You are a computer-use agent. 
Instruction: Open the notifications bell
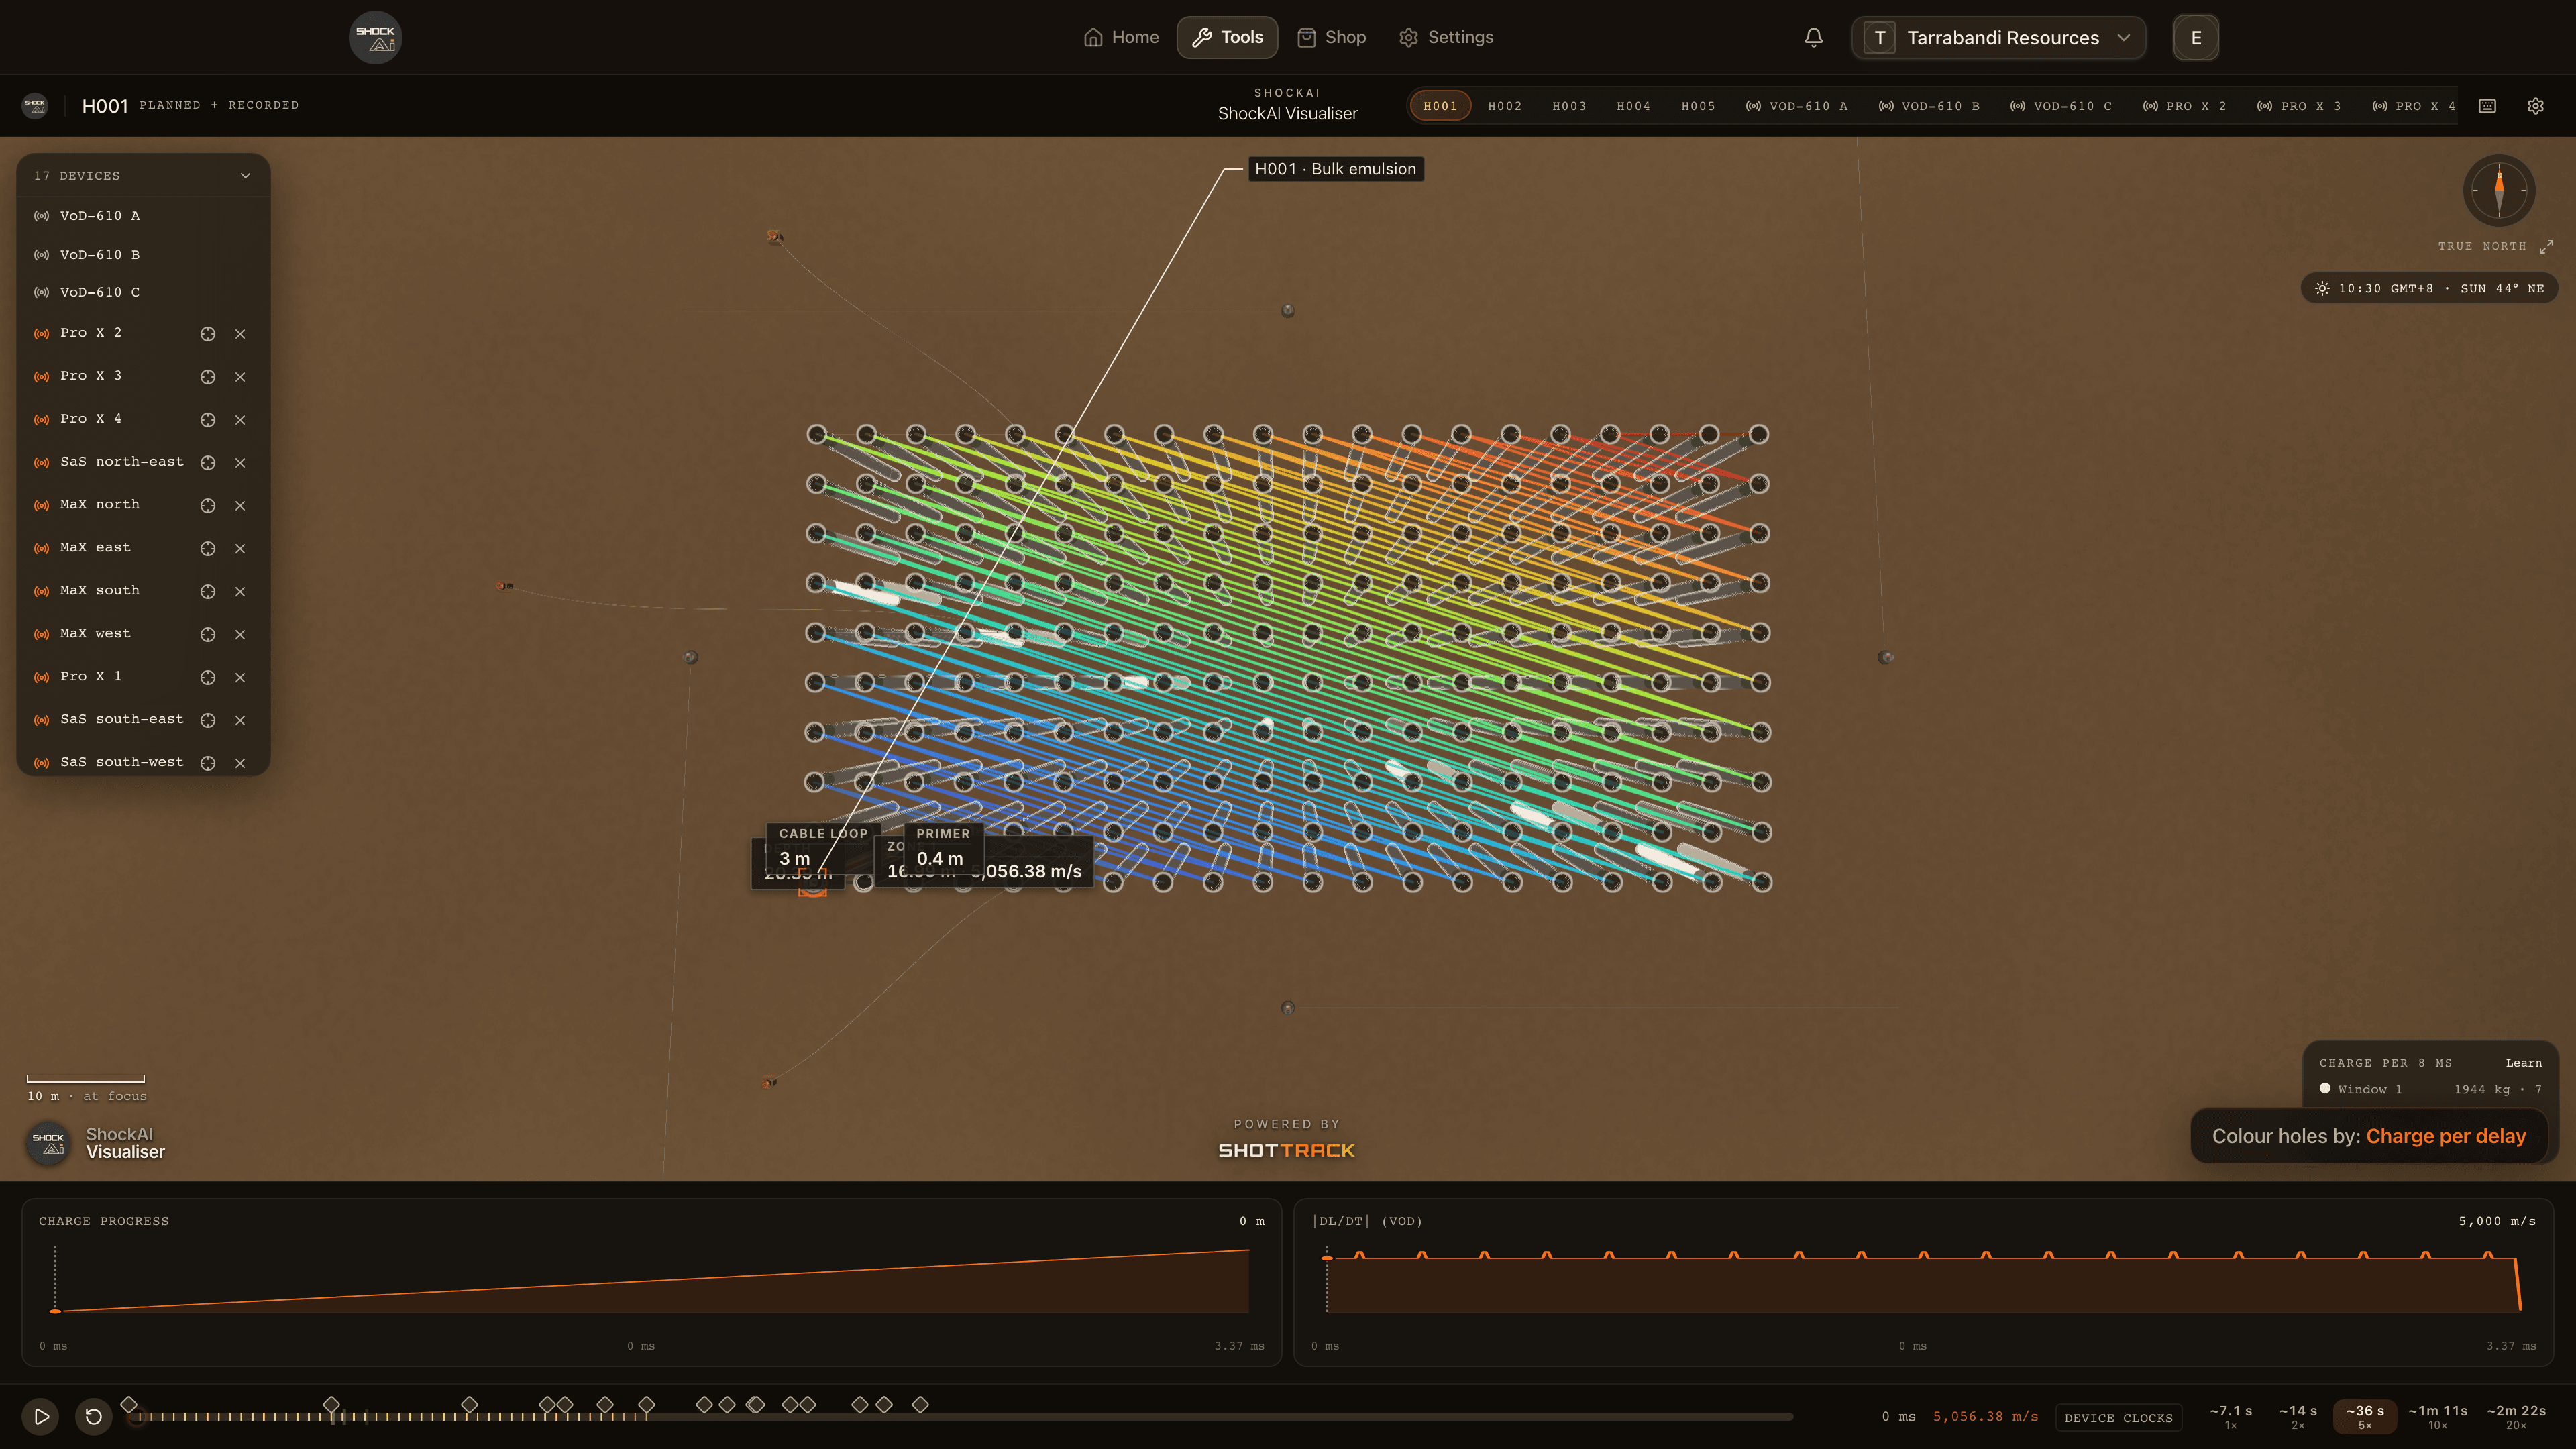pos(1813,37)
